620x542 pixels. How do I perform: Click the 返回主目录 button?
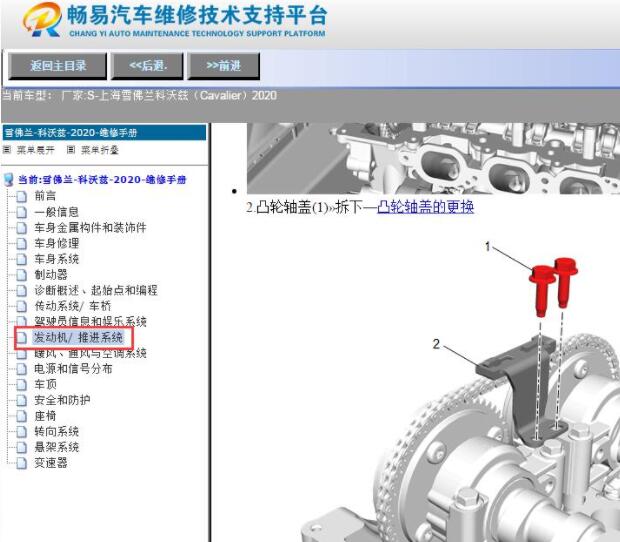[58, 66]
